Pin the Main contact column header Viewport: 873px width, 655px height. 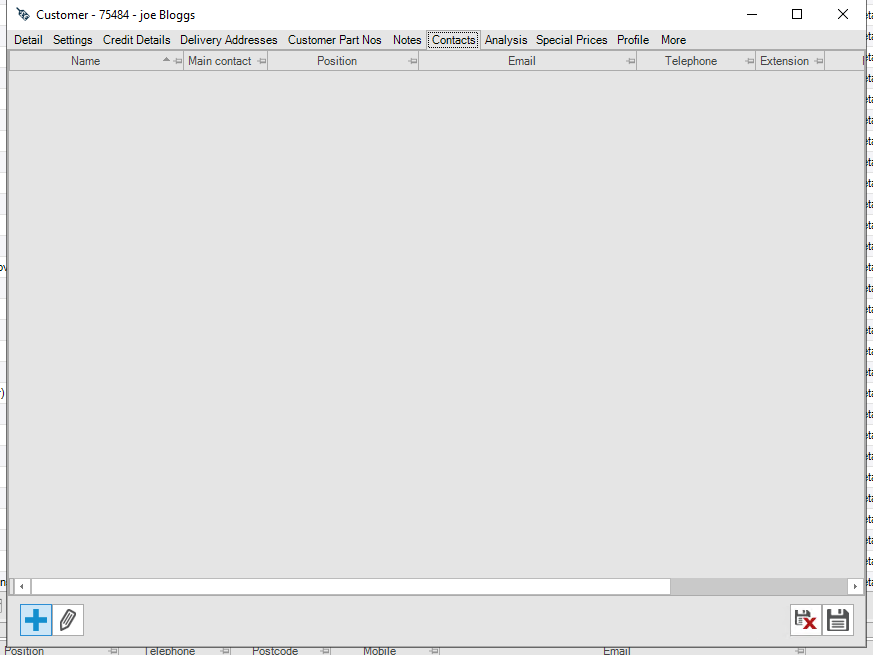[261, 62]
